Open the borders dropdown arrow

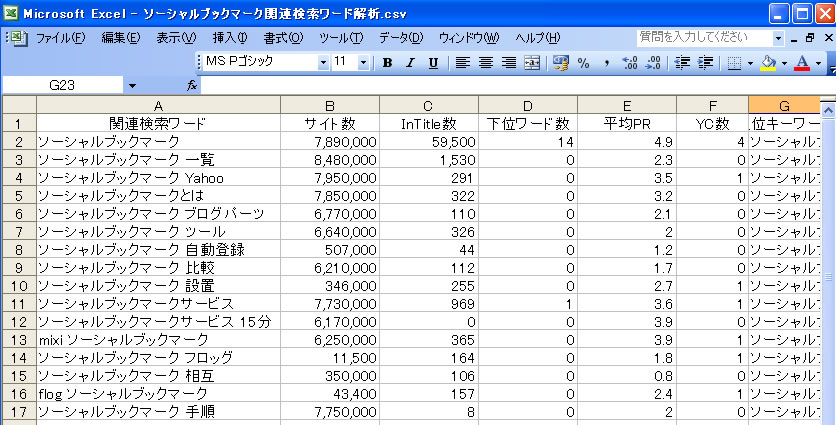click(750, 63)
